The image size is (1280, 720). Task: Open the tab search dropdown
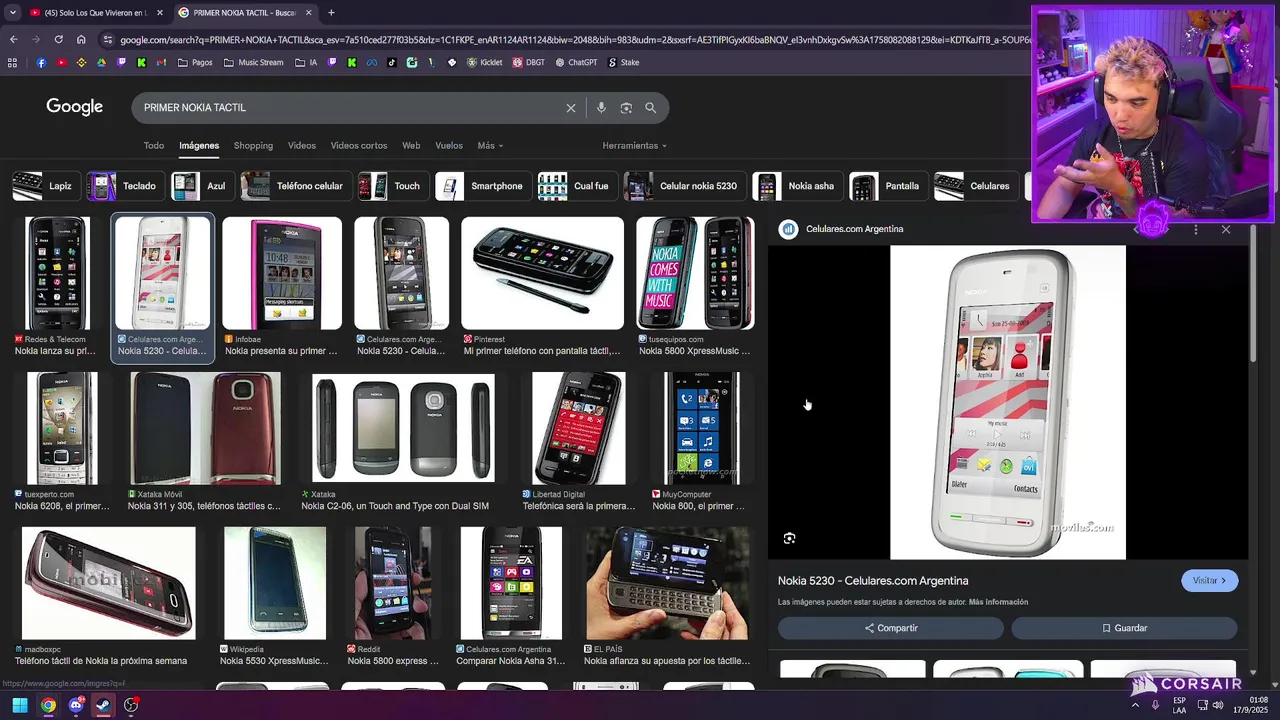(12, 13)
